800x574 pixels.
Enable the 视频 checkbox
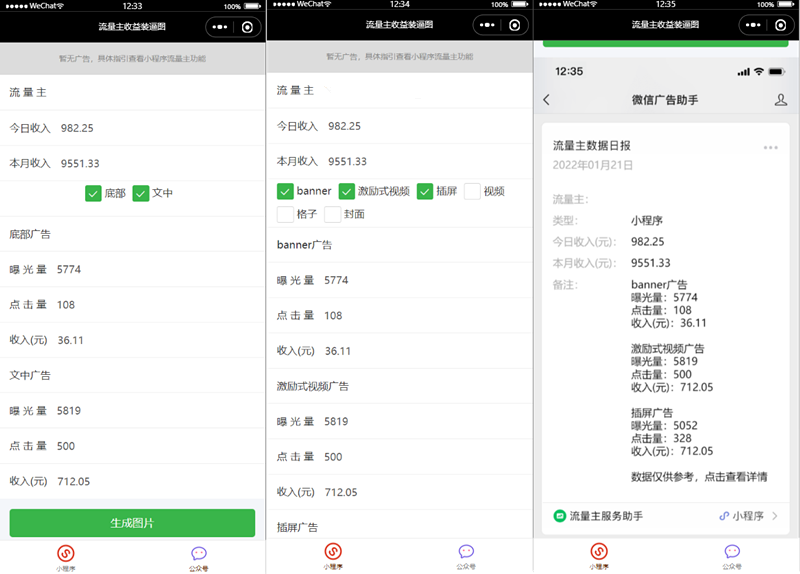pos(472,191)
